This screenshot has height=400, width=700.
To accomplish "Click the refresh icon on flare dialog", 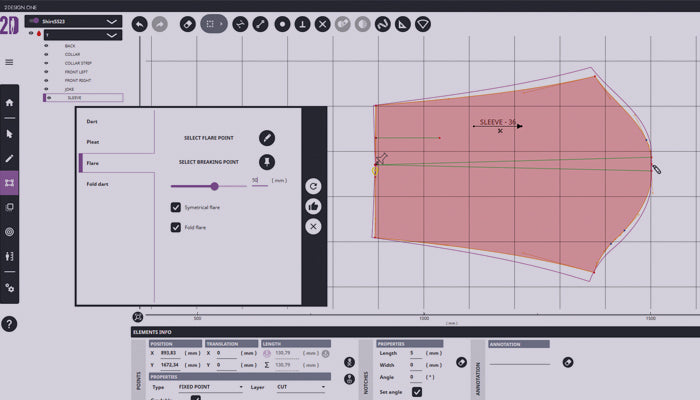I will click(x=313, y=186).
